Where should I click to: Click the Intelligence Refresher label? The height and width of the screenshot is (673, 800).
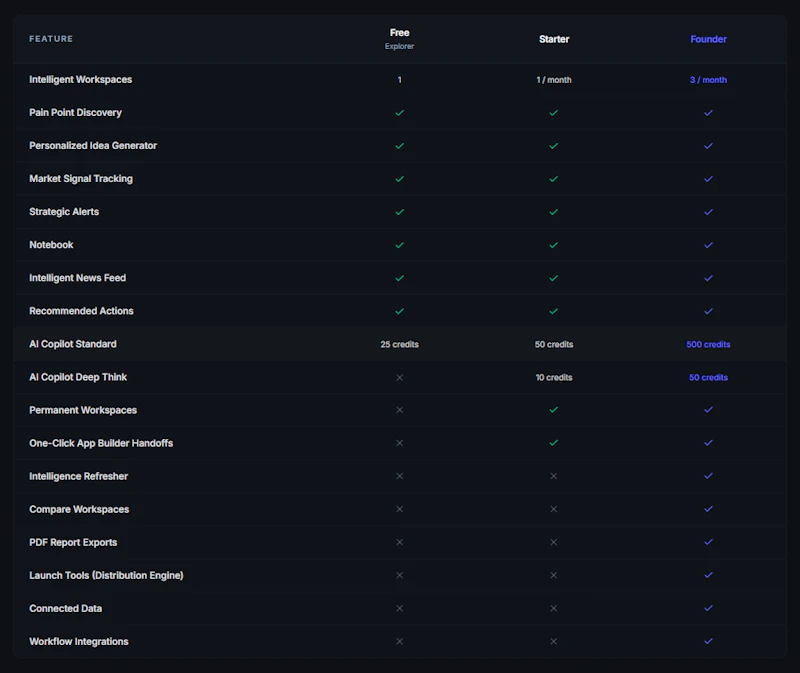pos(79,476)
